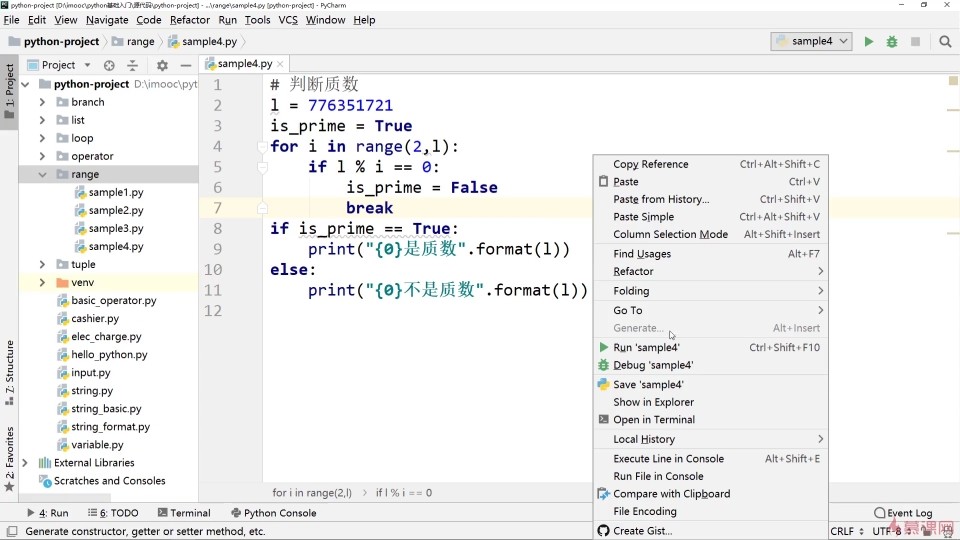Screen dimensions: 960x540
Task: Toggle Column Selection Mode
Action: (x=711, y=234)
